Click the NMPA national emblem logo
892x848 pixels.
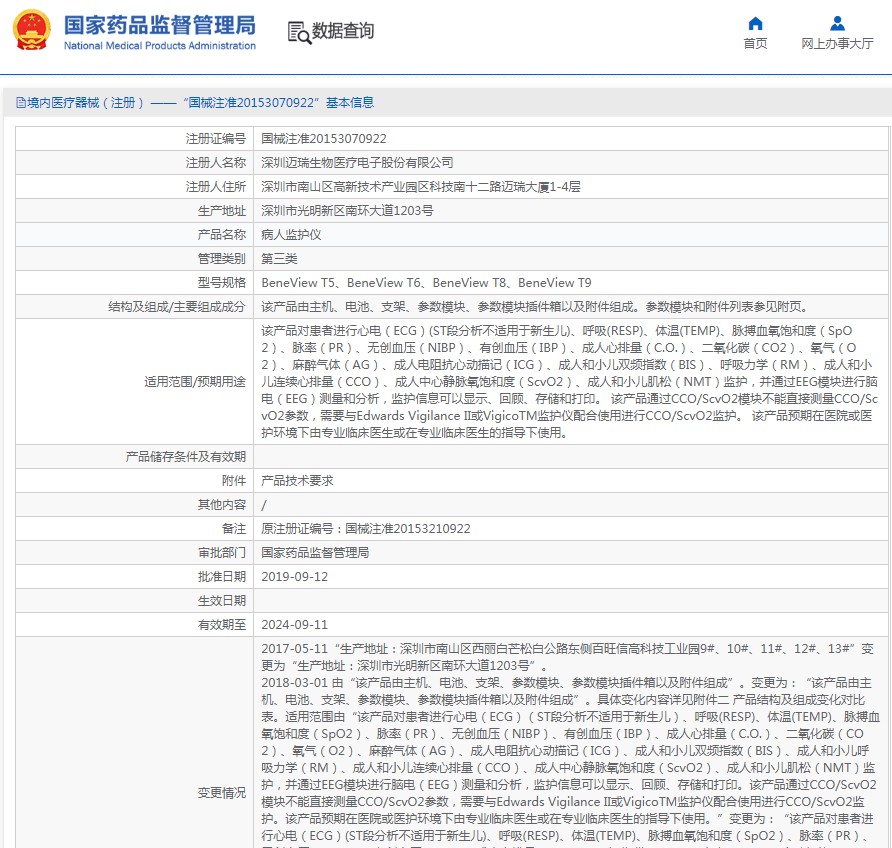[x=32, y=30]
